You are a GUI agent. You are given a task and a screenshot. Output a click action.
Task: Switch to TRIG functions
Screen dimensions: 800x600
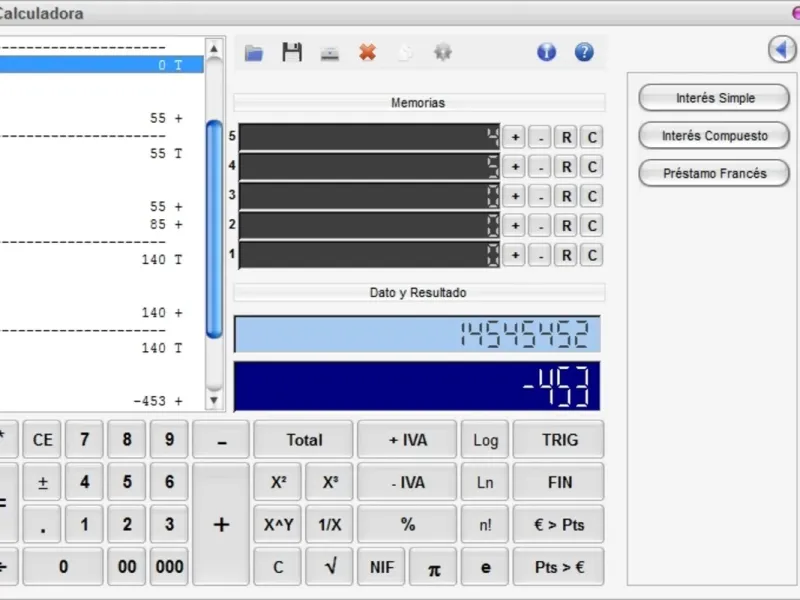(559, 440)
